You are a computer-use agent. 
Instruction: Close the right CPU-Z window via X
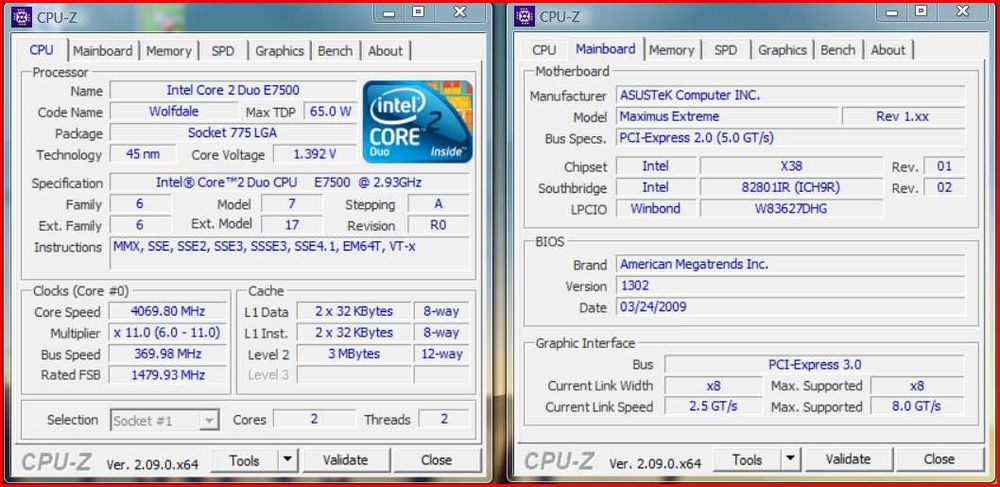click(x=962, y=11)
